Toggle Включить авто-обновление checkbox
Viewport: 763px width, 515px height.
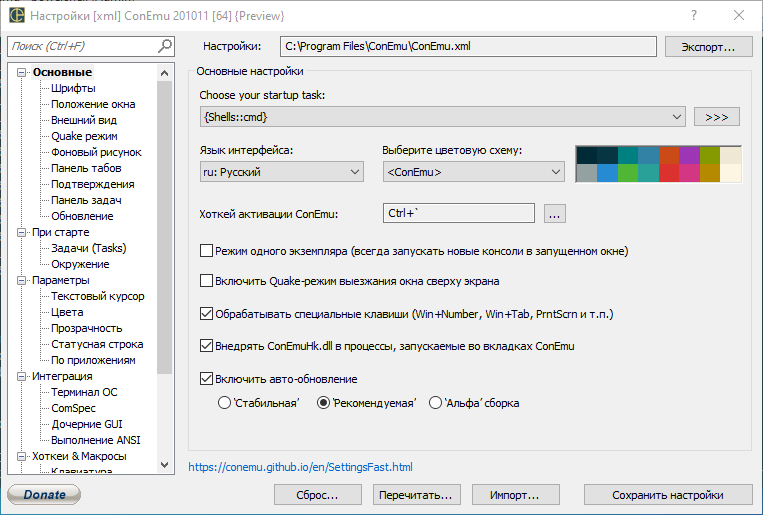pos(206,379)
